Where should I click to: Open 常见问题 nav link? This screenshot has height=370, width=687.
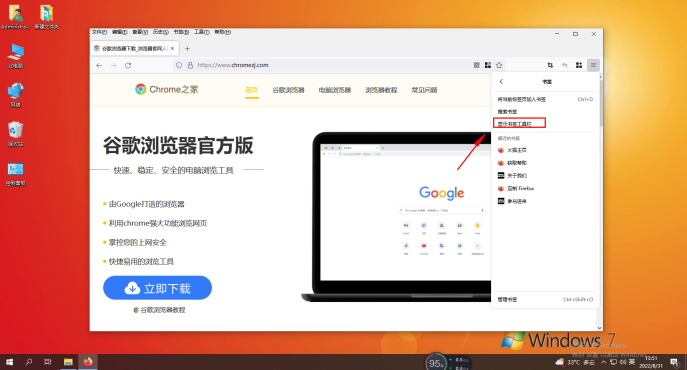point(424,90)
